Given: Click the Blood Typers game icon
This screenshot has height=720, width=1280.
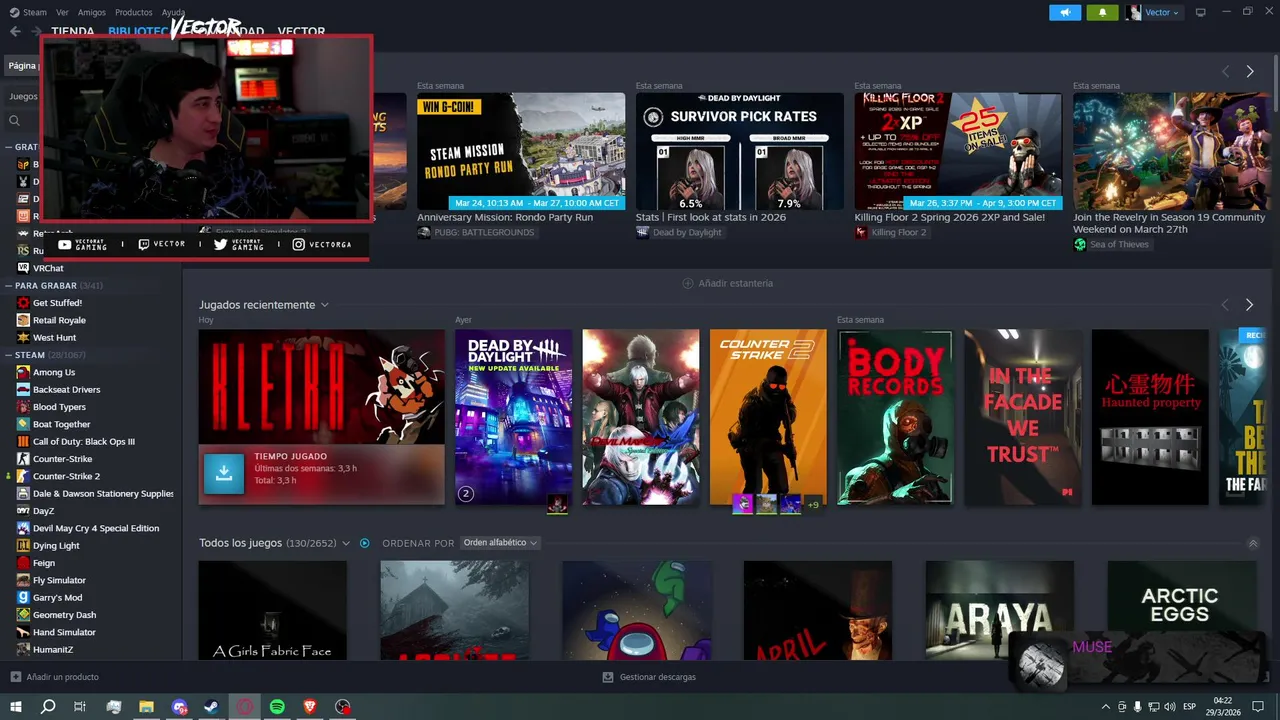Looking at the screenshot, I should pyautogui.click(x=23, y=407).
